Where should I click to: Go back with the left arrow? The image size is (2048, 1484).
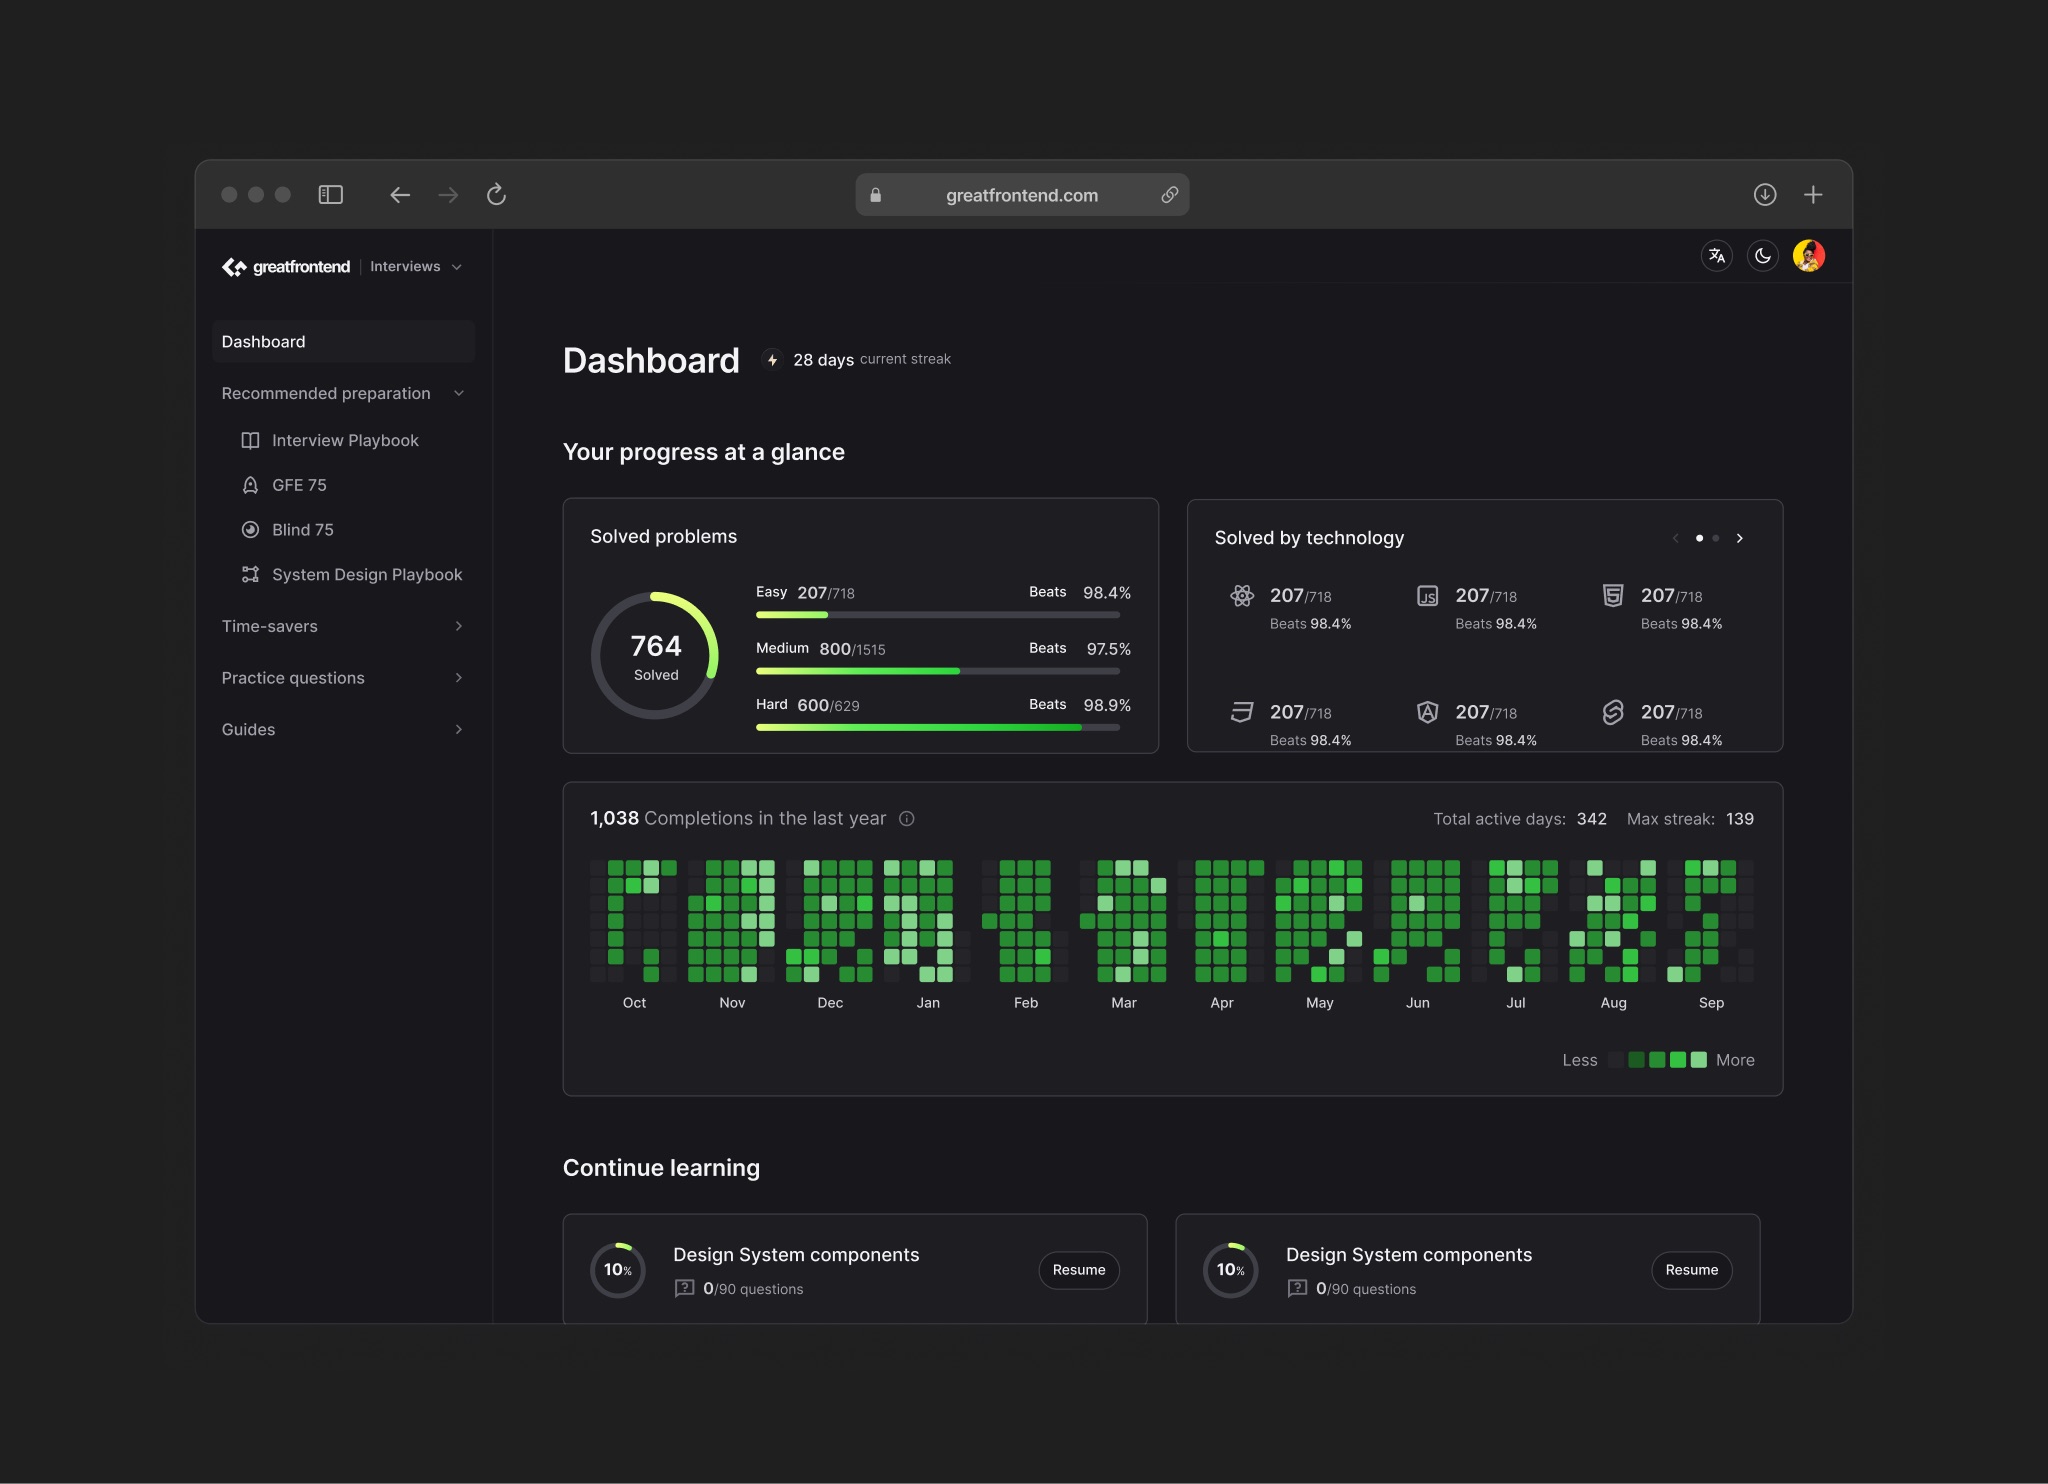point(400,195)
